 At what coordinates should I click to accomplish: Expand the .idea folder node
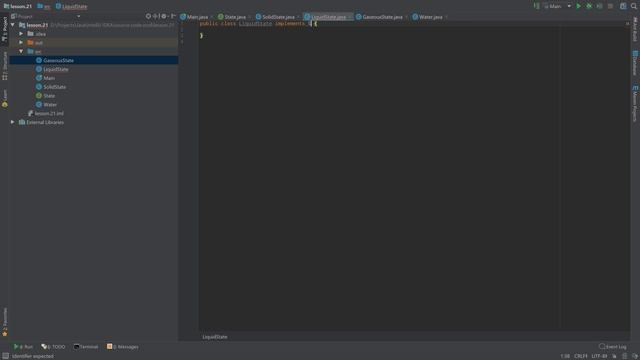pyautogui.click(x=21, y=33)
